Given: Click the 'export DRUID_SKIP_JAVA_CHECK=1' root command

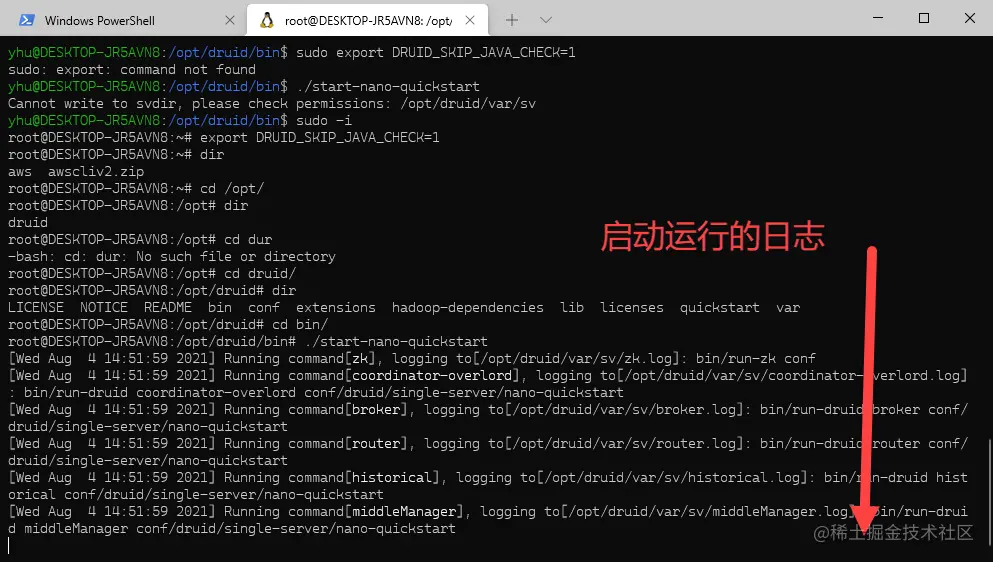Looking at the screenshot, I should click(319, 137).
